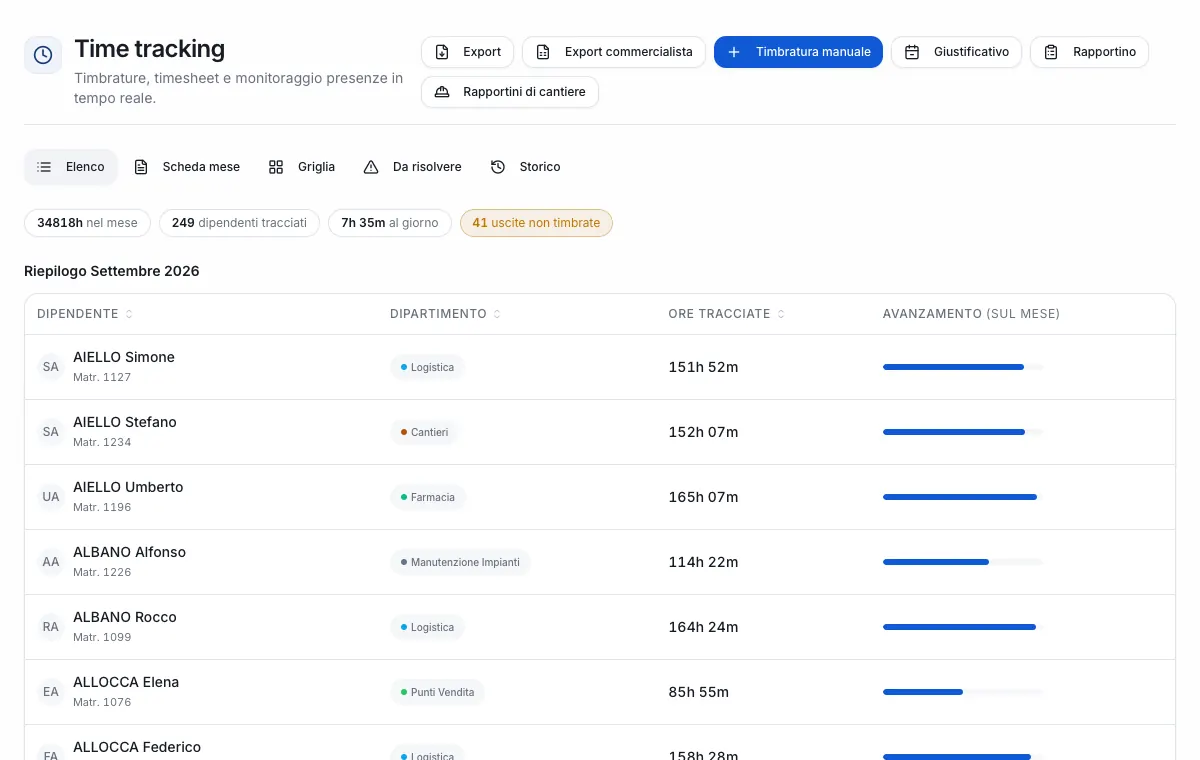The height and width of the screenshot is (760, 1200).
Task: Click the Rapportino button
Action: point(1089,52)
